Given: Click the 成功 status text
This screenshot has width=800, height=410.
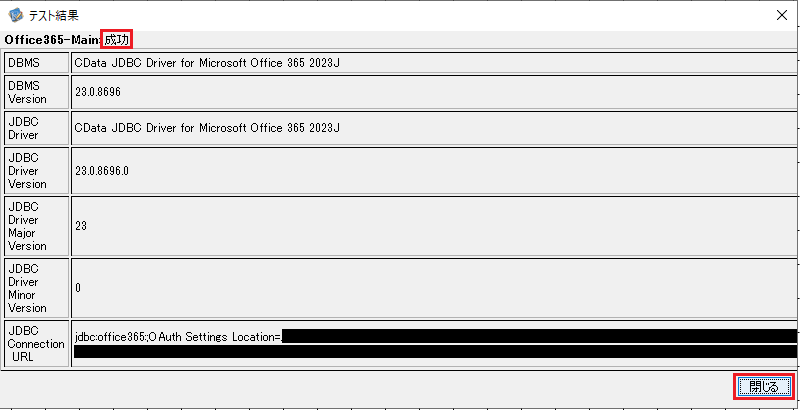Looking at the screenshot, I should [117, 39].
